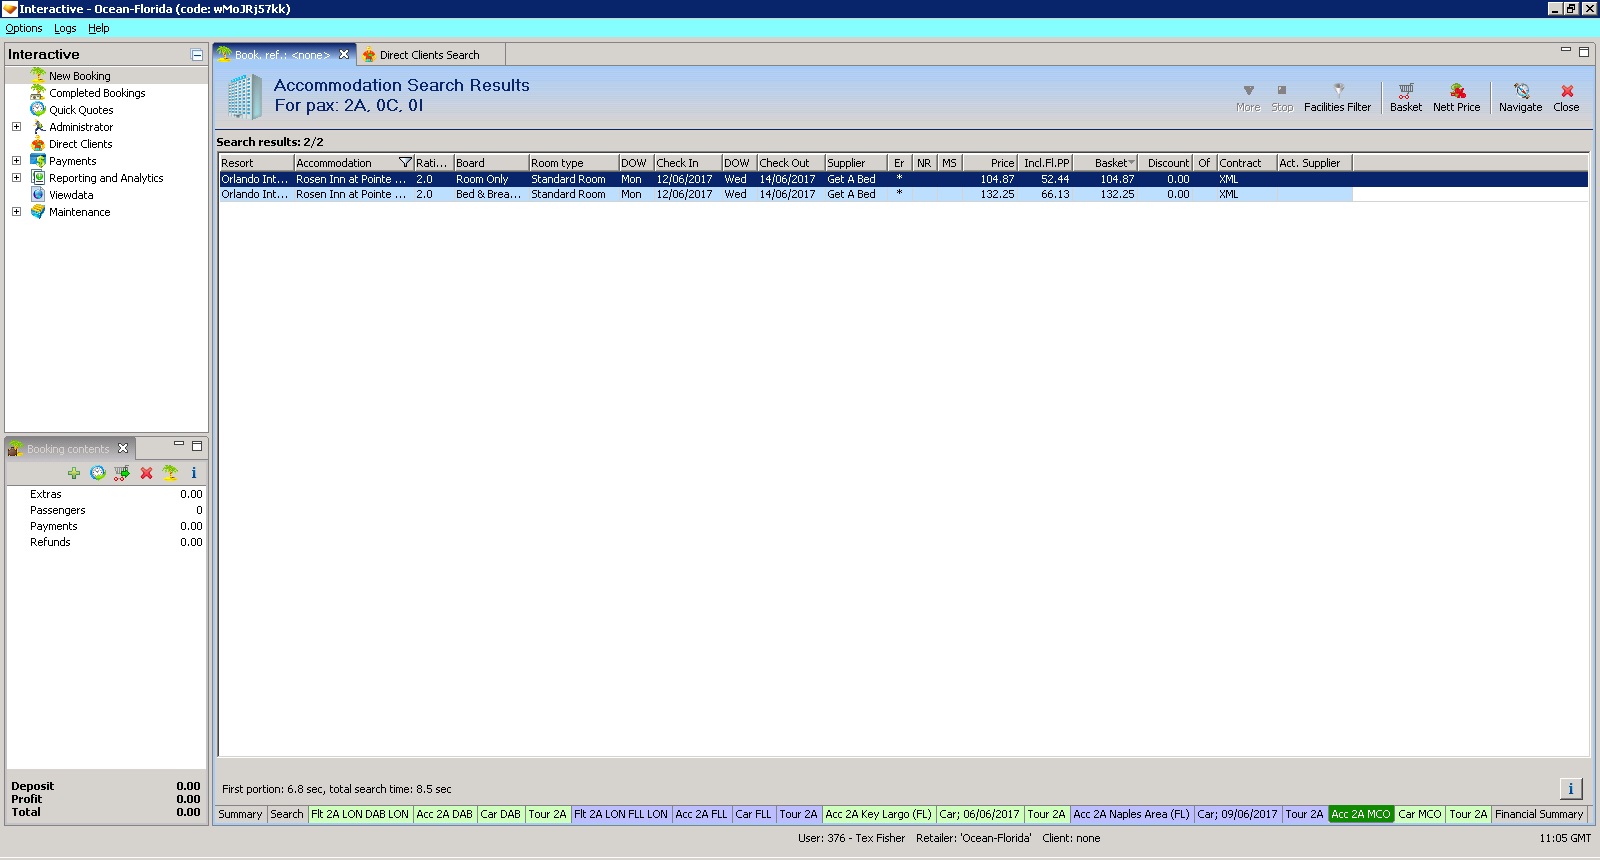The image size is (1600, 860).
Task: Sort by the Room type column header
Action: pyautogui.click(x=574, y=163)
